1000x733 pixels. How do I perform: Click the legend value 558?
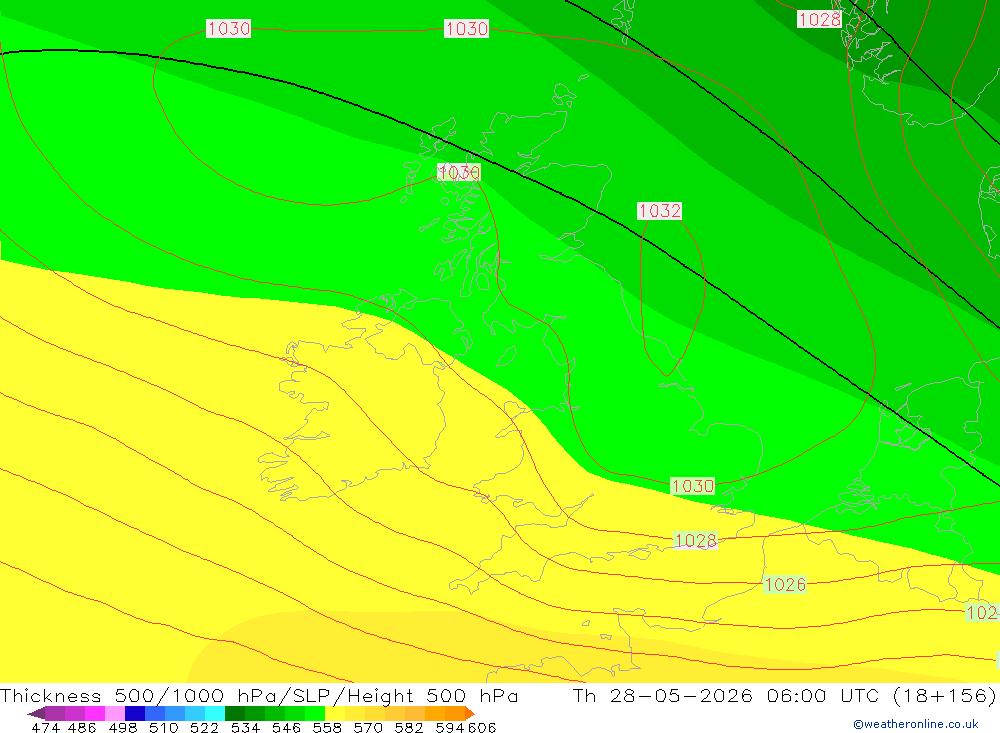point(327,728)
